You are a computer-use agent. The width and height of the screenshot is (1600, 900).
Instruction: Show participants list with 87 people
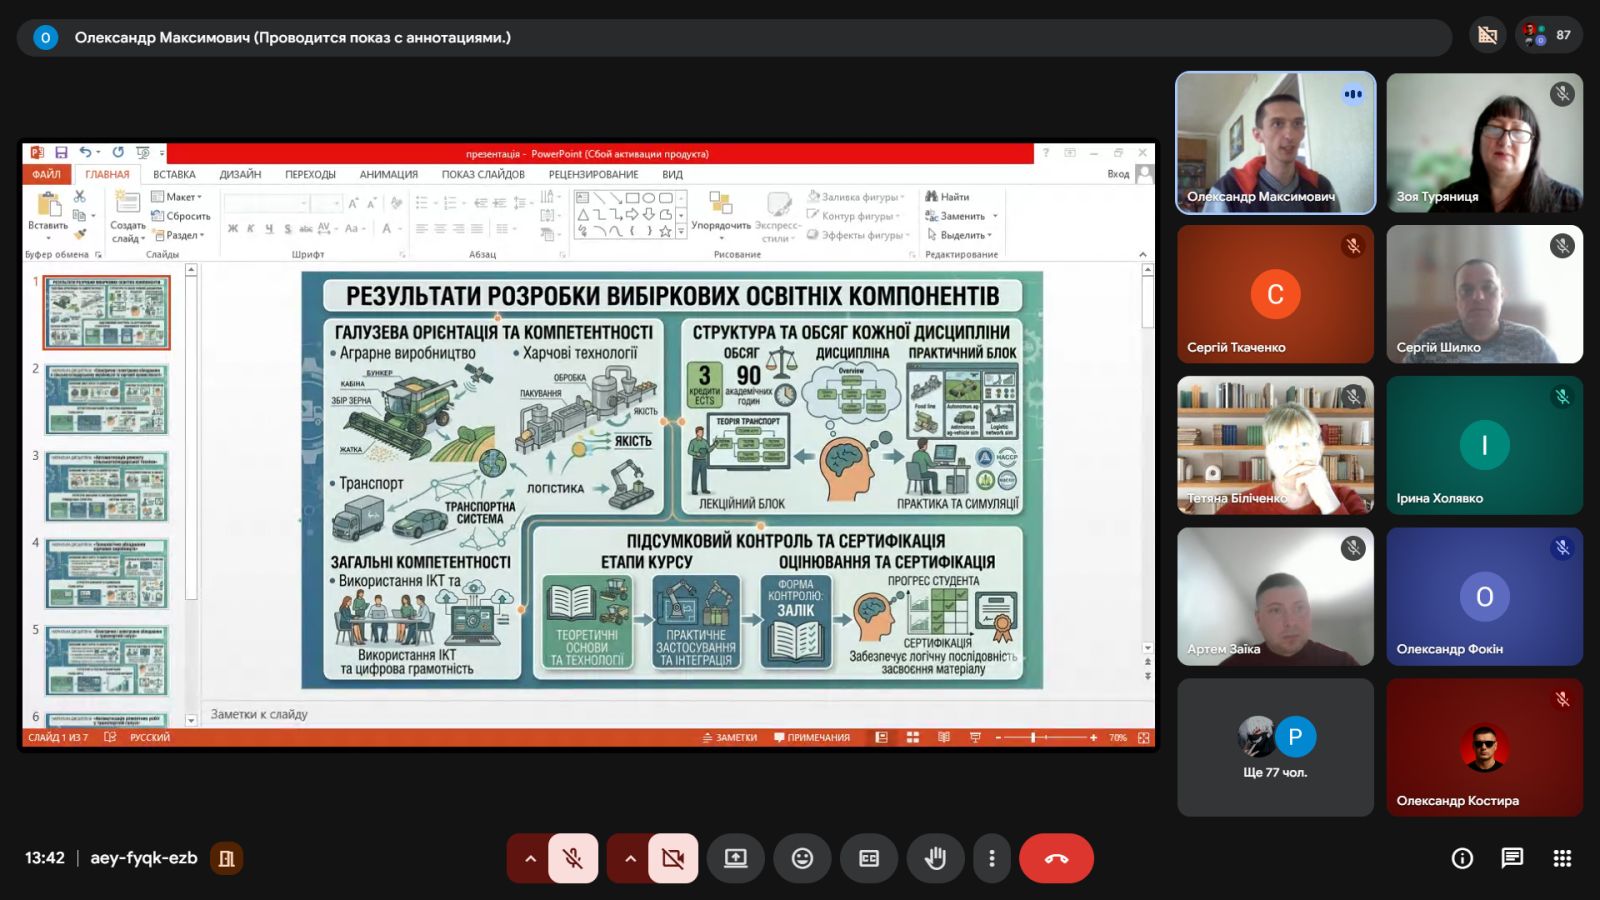click(1548, 36)
